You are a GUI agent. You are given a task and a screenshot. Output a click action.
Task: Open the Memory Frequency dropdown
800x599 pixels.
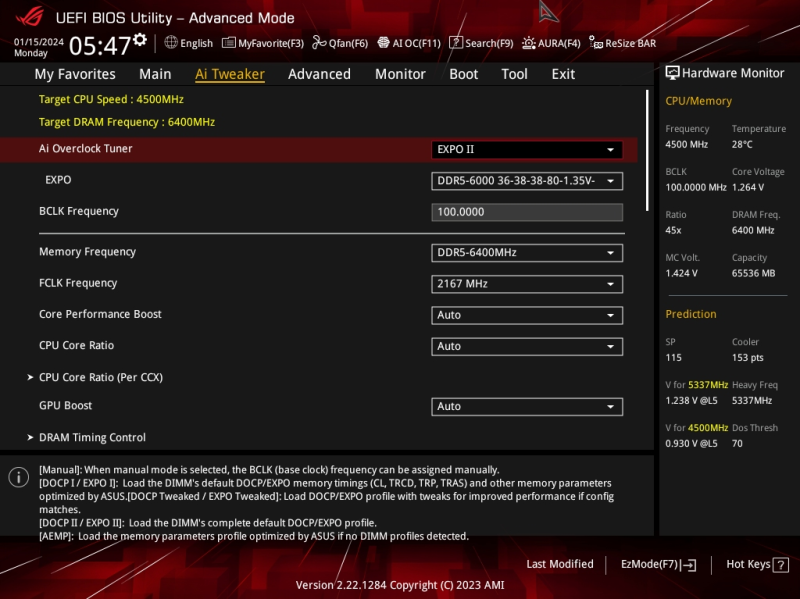(527, 253)
